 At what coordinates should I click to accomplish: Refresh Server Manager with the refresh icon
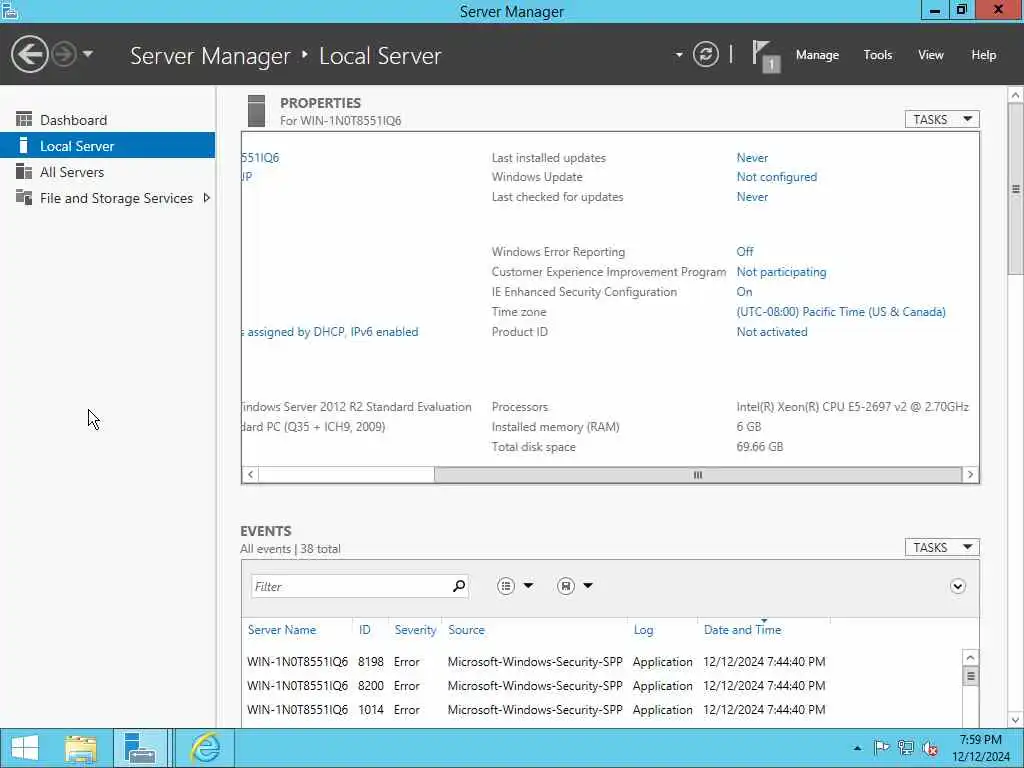coord(705,54)
